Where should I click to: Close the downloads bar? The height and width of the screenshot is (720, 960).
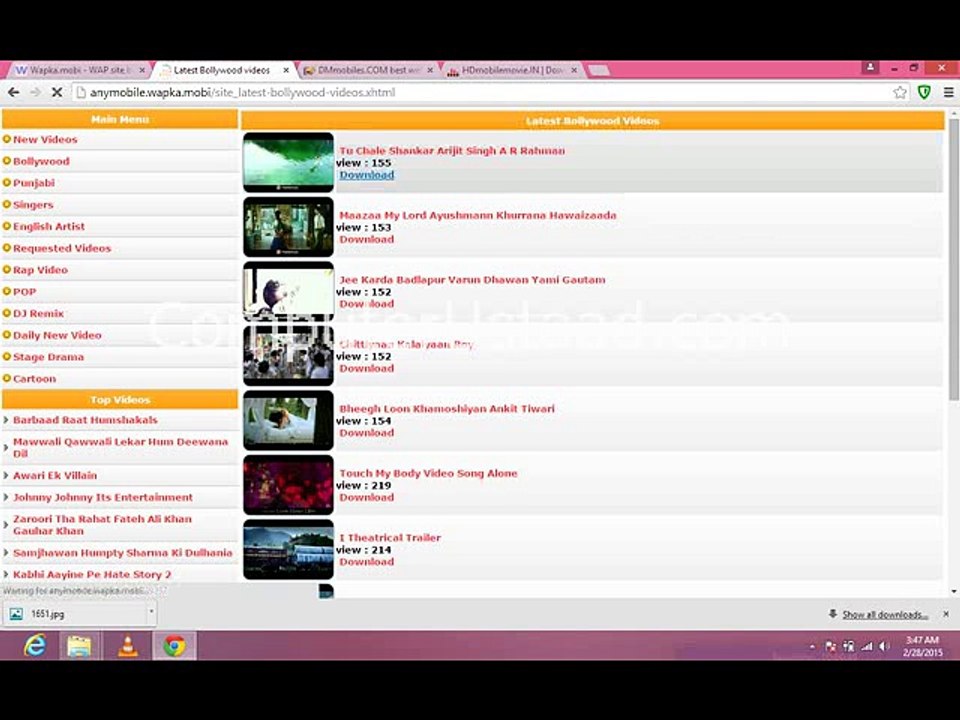(x=946, y=613)
